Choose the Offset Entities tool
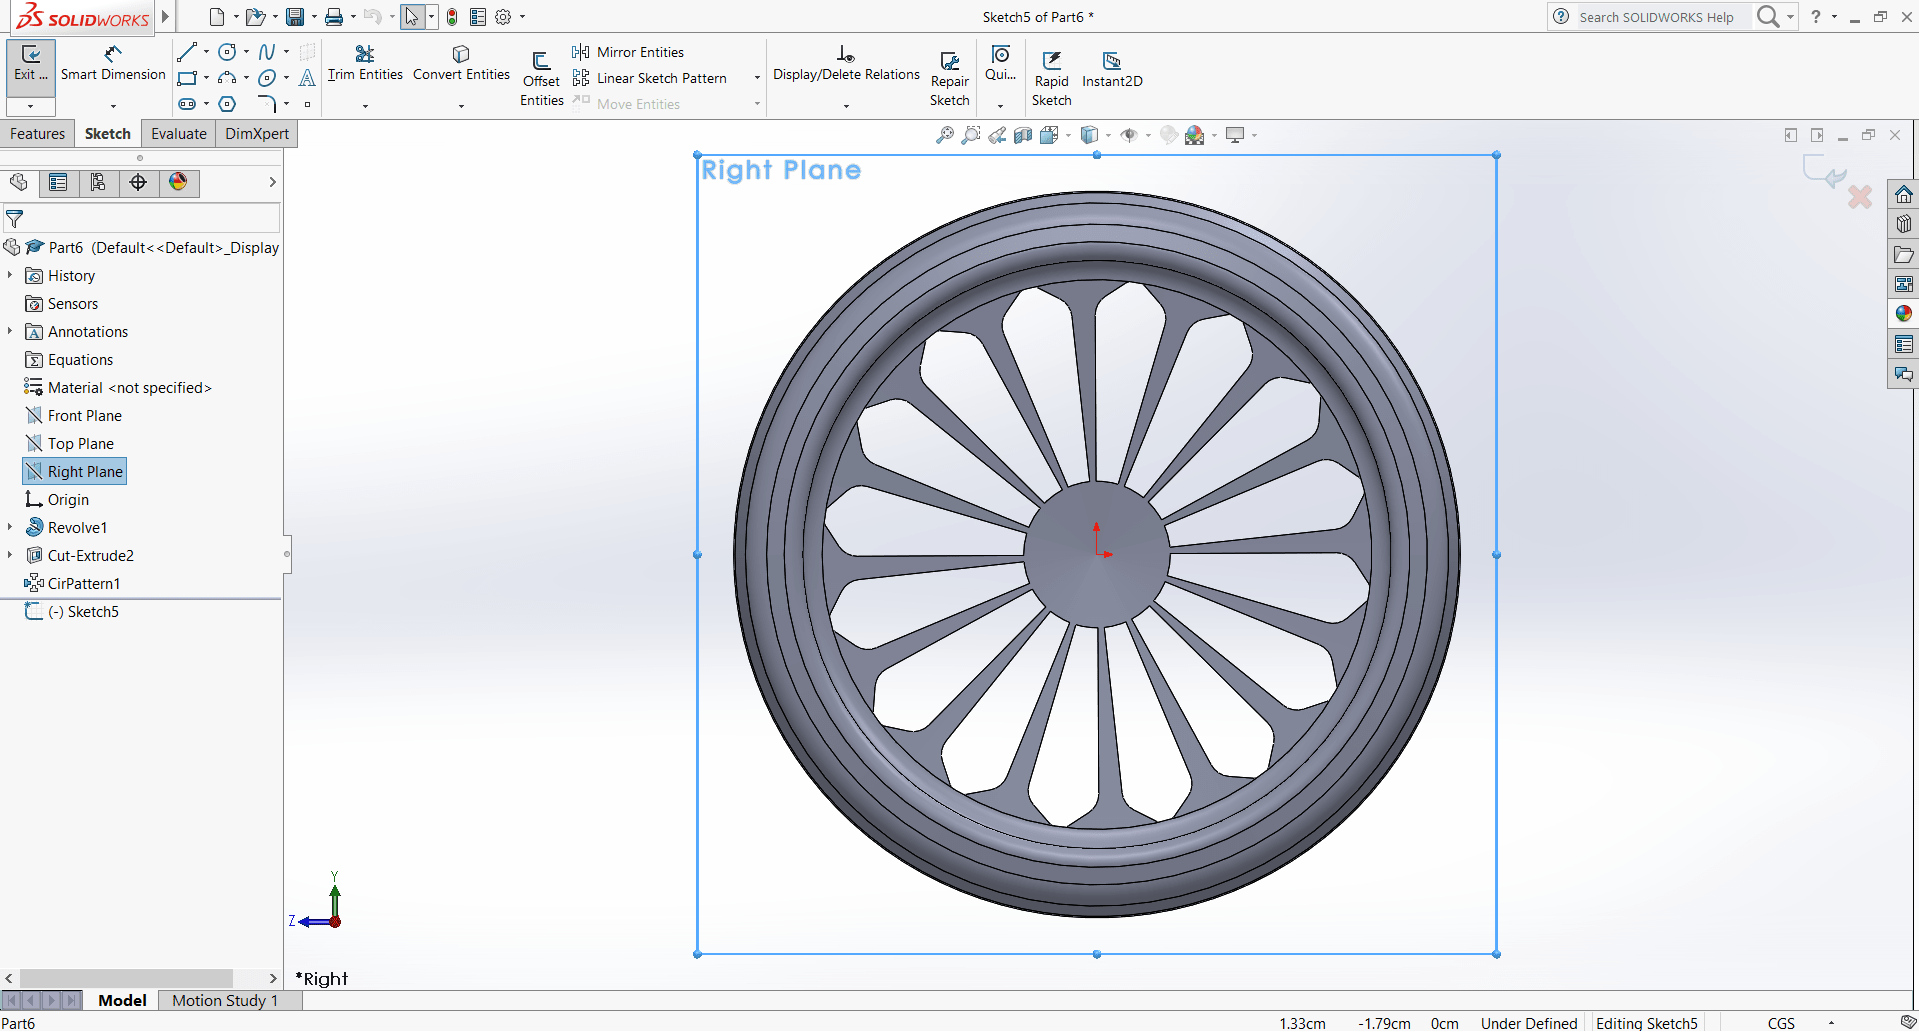Screen dimensions: 1919x1031 pyautogui.click(x=541, y=77)
